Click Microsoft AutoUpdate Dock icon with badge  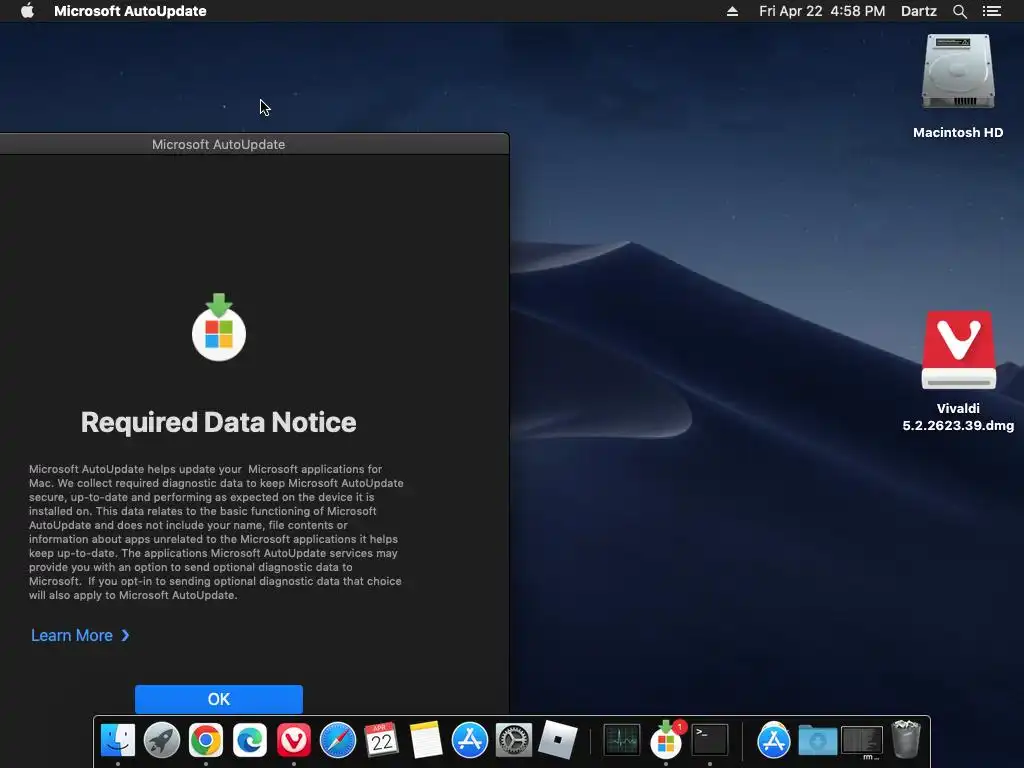click(665, 741)
